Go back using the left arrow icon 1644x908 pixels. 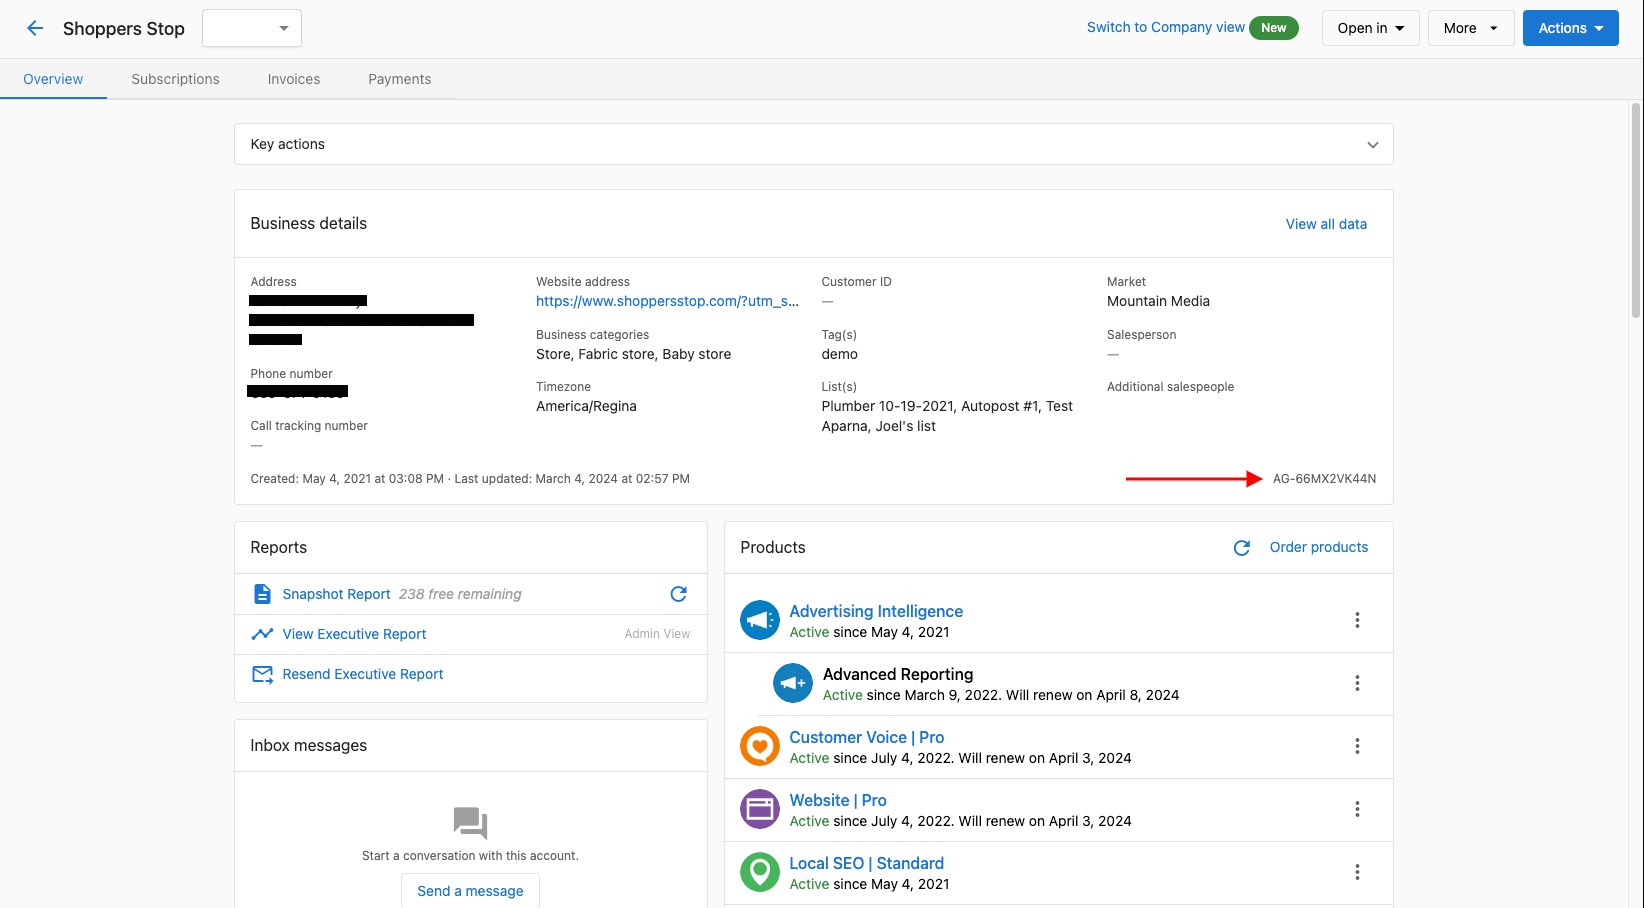[x=35, y=28]
